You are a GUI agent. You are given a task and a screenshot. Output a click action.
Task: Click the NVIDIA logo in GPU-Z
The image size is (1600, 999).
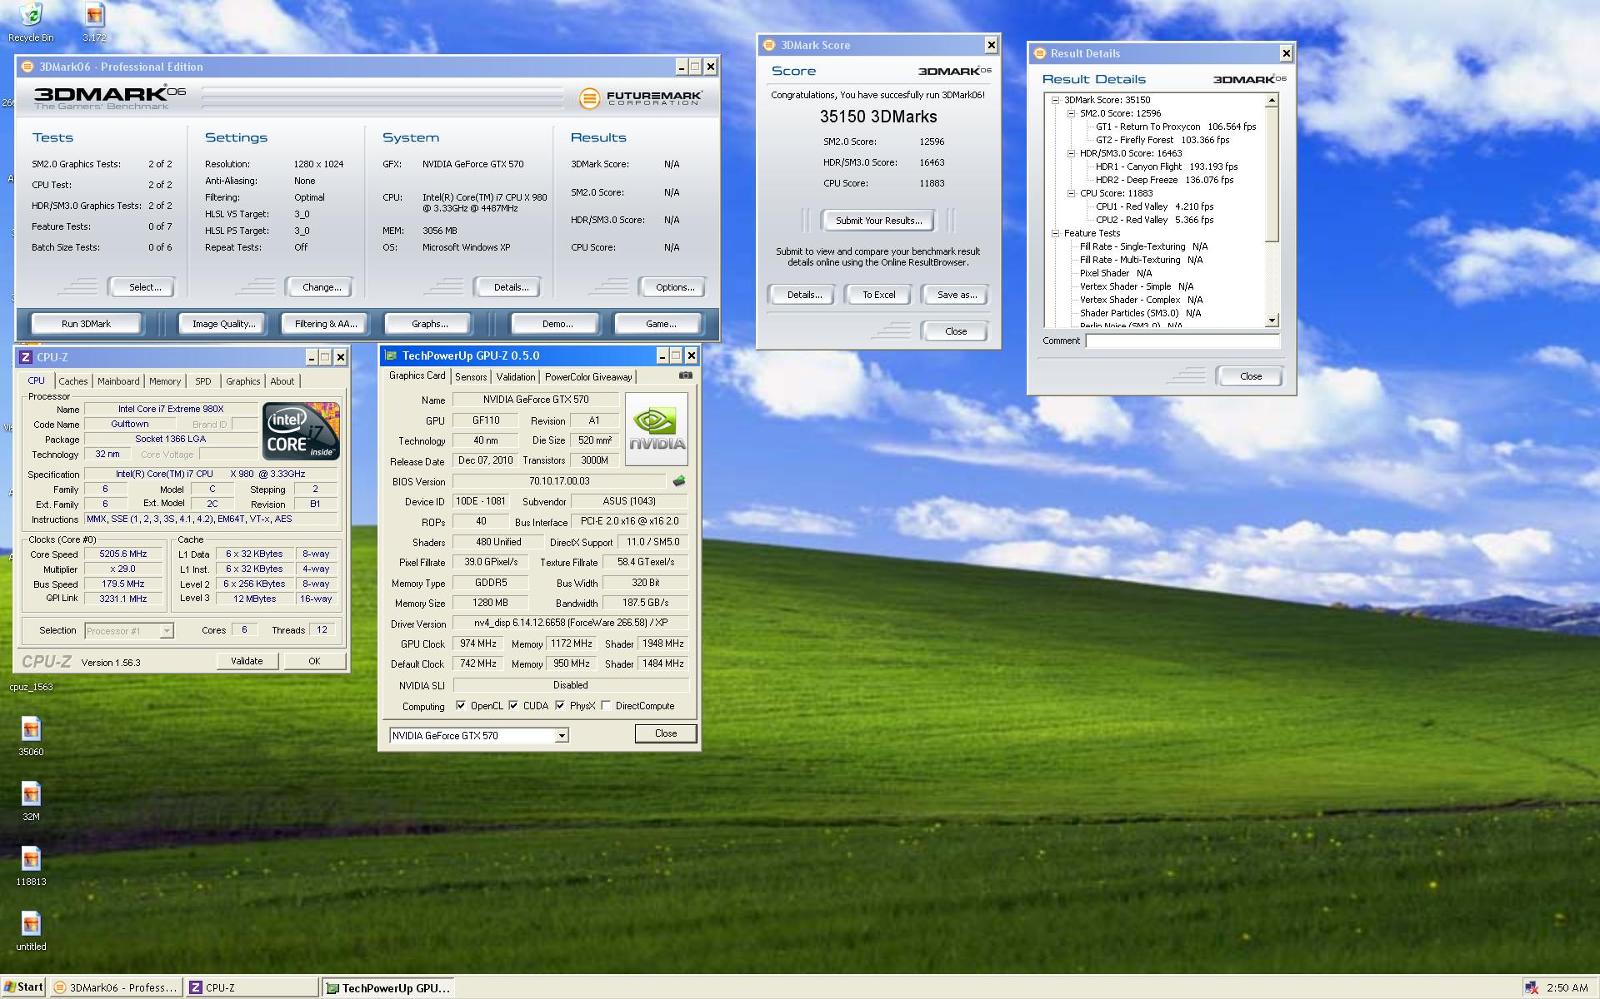(656, 429)
